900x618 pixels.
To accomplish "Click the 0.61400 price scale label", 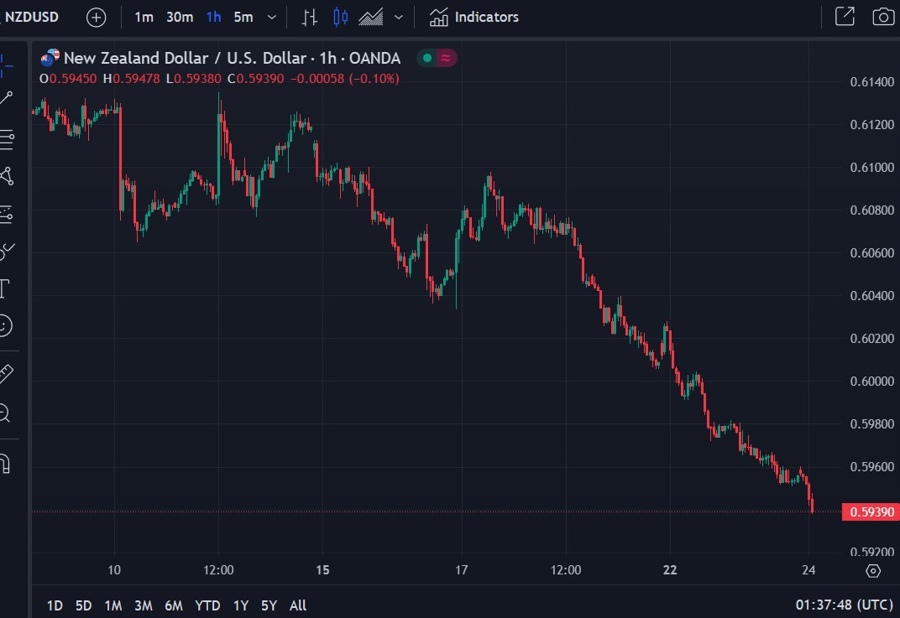I will tap(872, 82).
